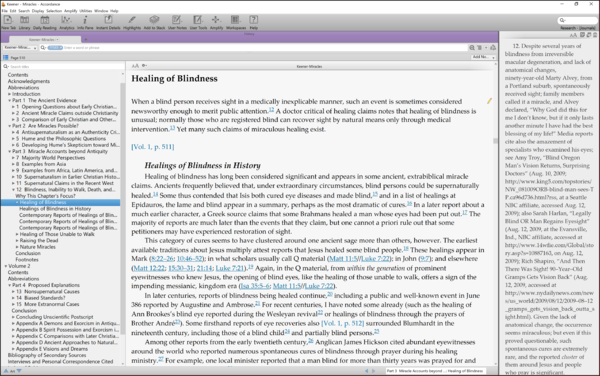Collapse Part 3 Miracle Accounts beyond Antiquity
600x376 pixels.
10,151
